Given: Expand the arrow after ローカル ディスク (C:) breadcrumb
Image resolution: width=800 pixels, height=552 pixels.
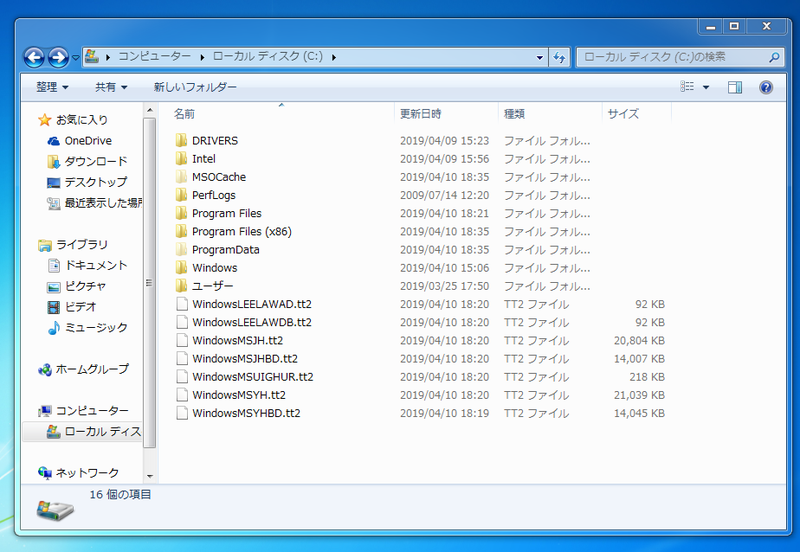Looking at the screenshot, I should pos(334,57).
